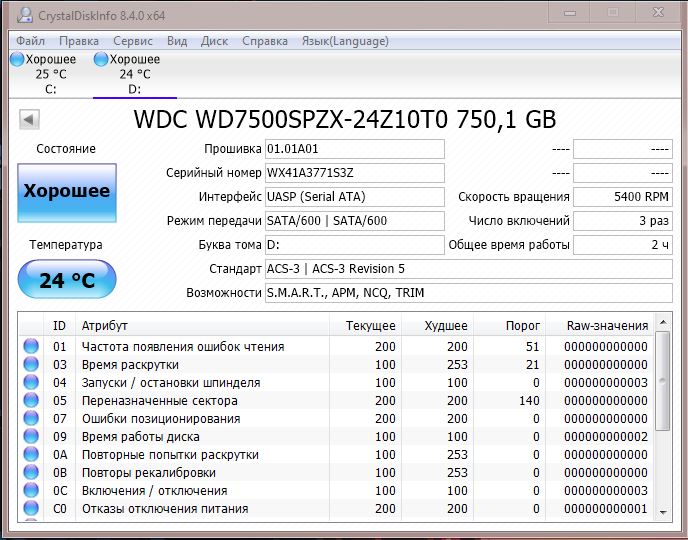Select row Ошибки позиционирования
The image size is (688, 540).
[337, 418]
